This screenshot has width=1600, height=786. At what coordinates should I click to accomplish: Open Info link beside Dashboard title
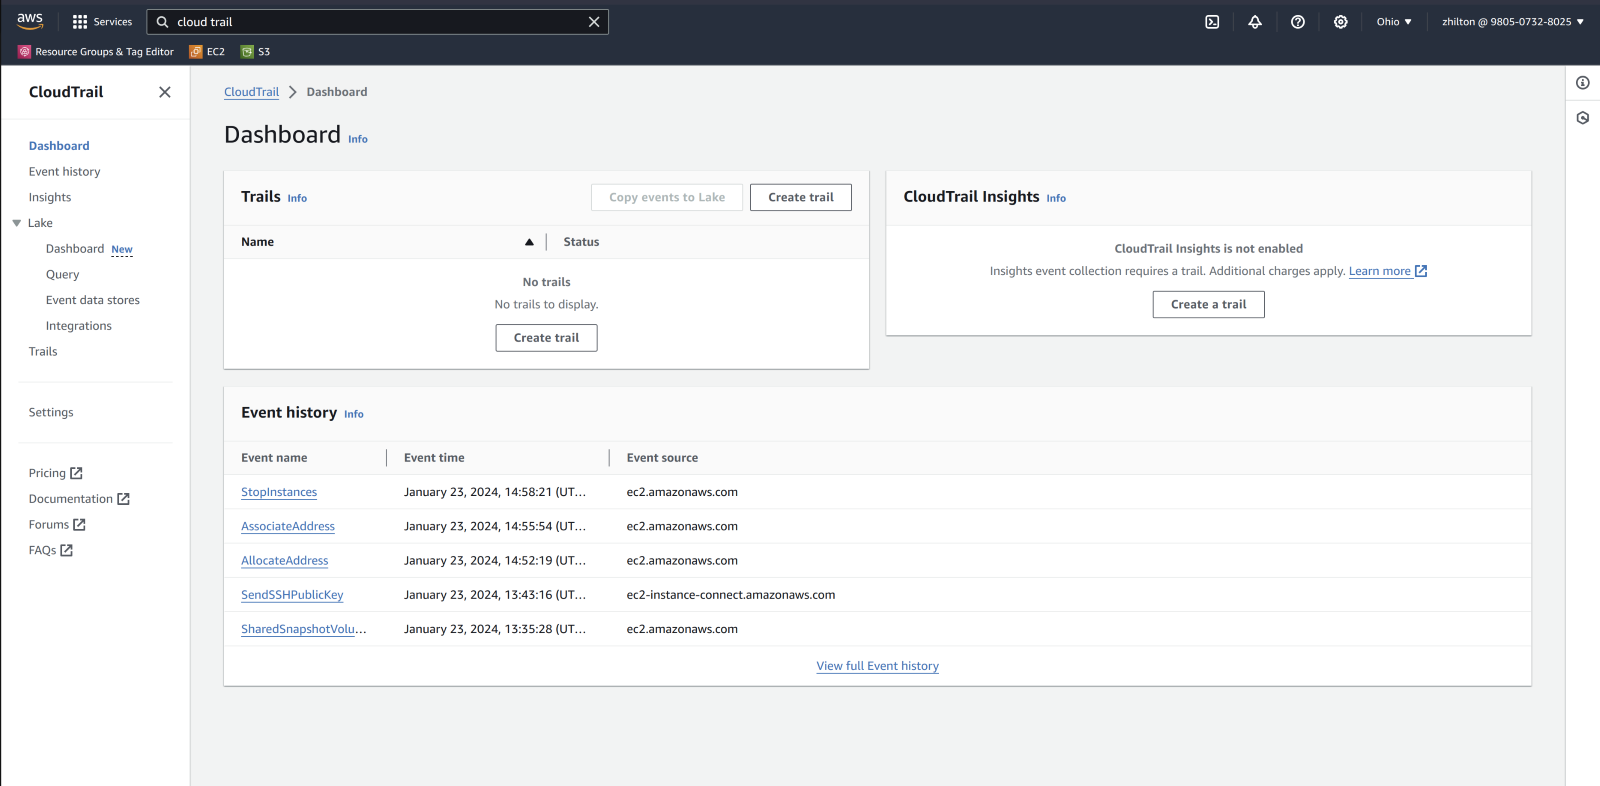[x=358, y=139]
